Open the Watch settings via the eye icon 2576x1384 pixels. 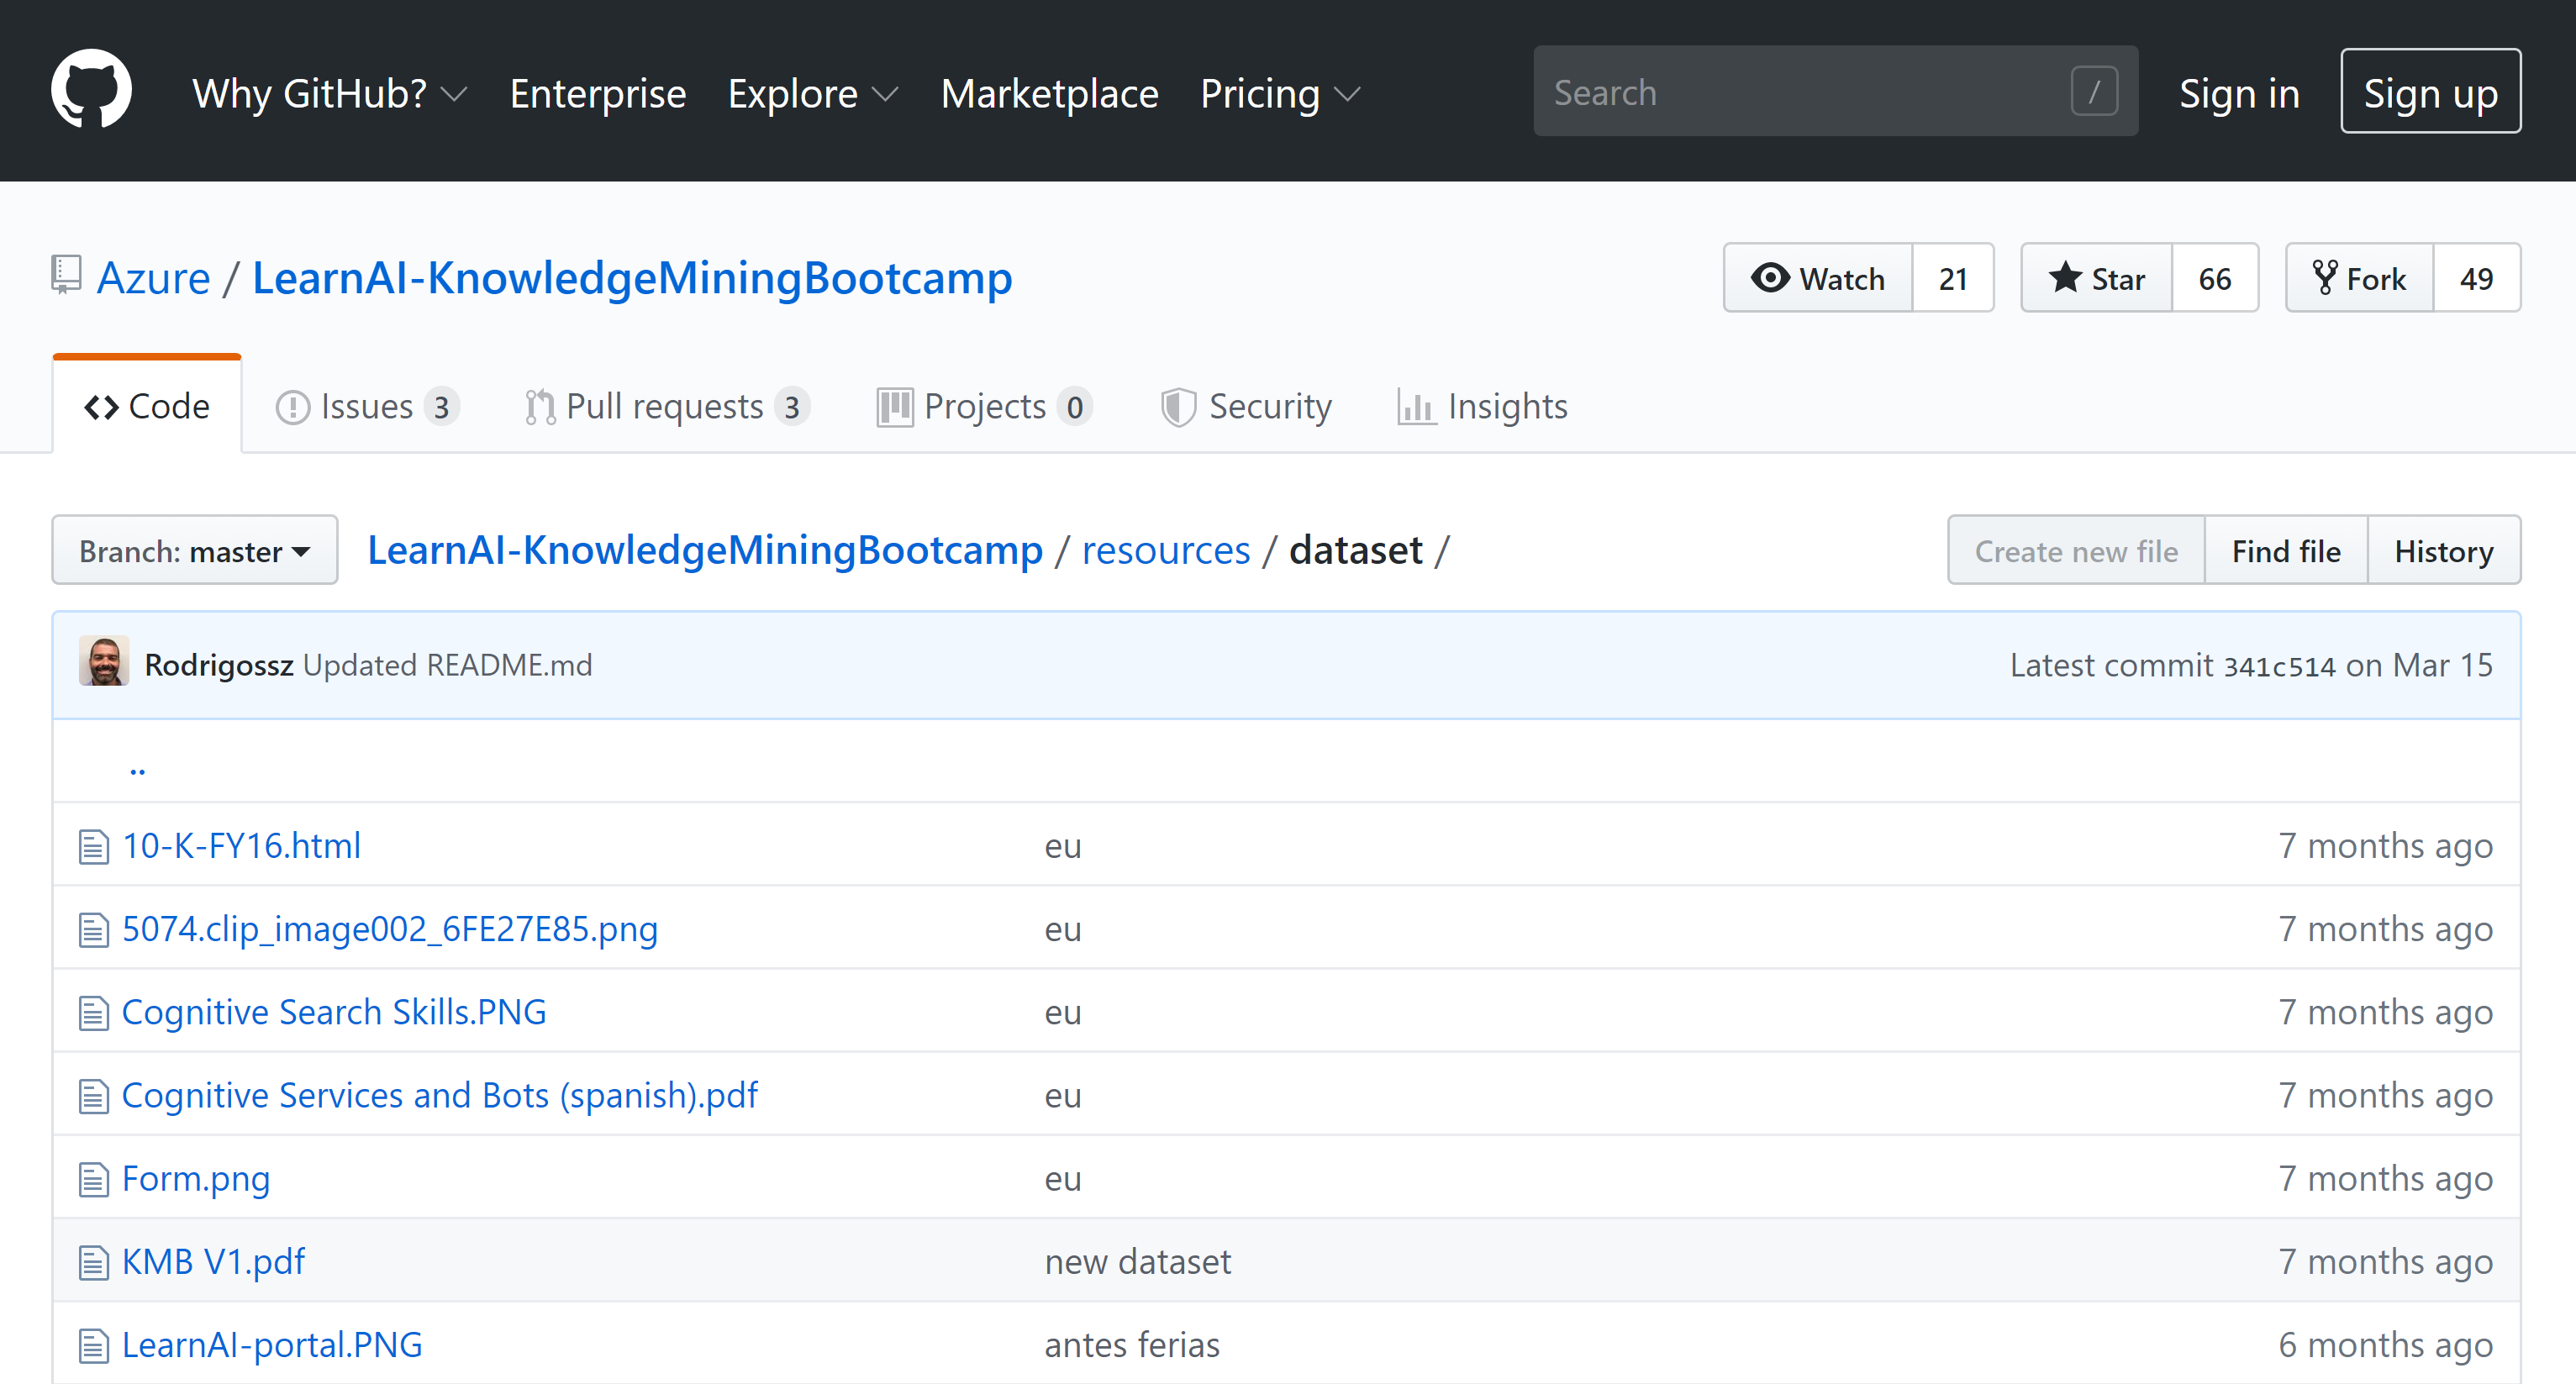pos(1772,278)
